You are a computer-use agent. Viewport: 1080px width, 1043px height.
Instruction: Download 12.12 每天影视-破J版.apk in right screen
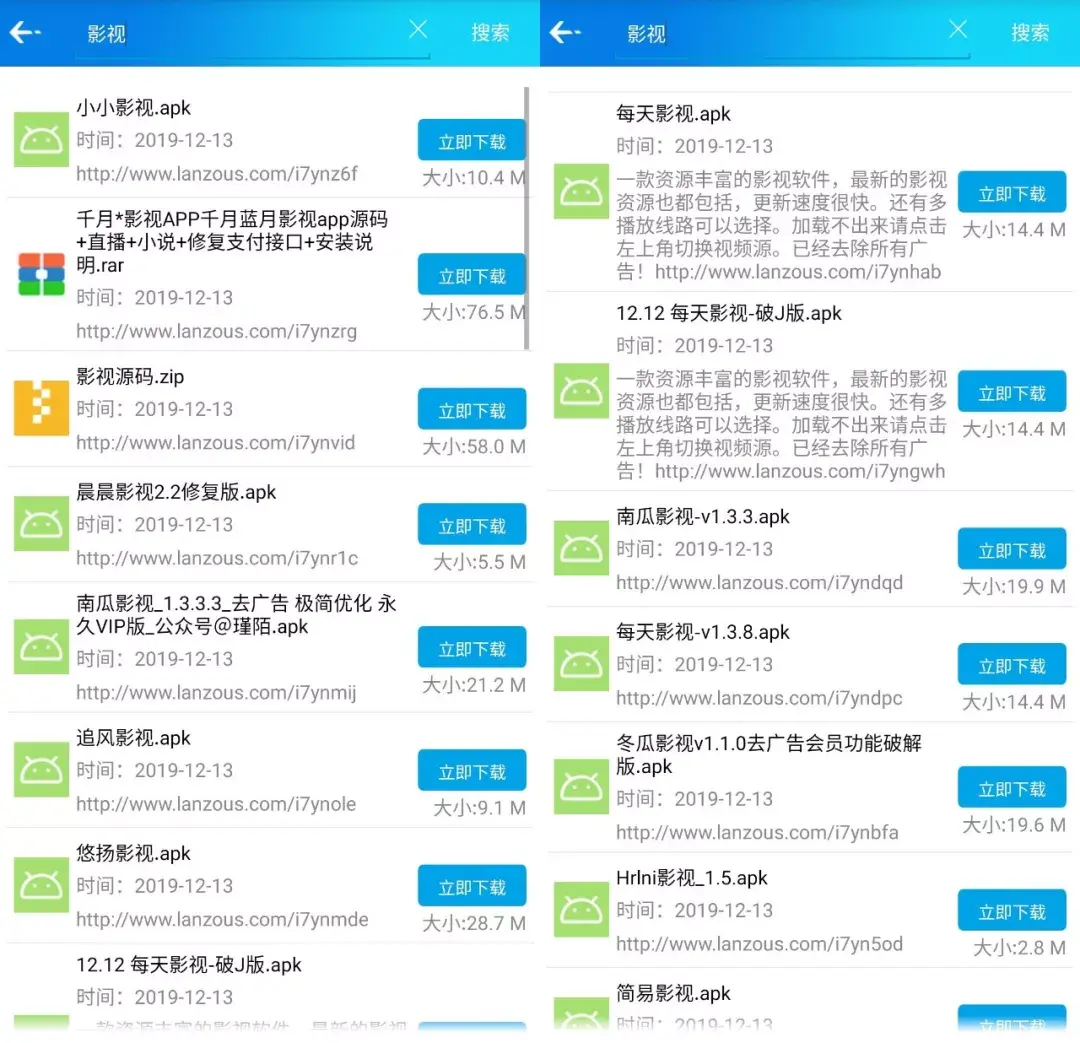pyautogui.click(x=1012, y=391)
